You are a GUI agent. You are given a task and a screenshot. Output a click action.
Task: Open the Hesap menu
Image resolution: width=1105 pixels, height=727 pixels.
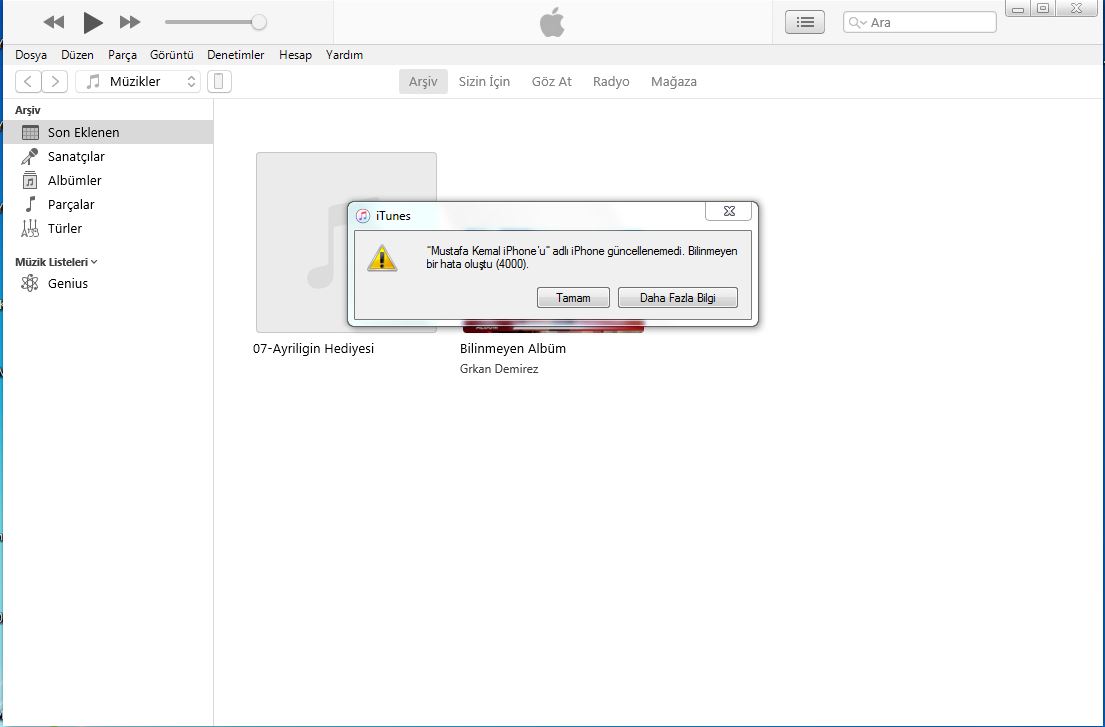click(295, 55)
